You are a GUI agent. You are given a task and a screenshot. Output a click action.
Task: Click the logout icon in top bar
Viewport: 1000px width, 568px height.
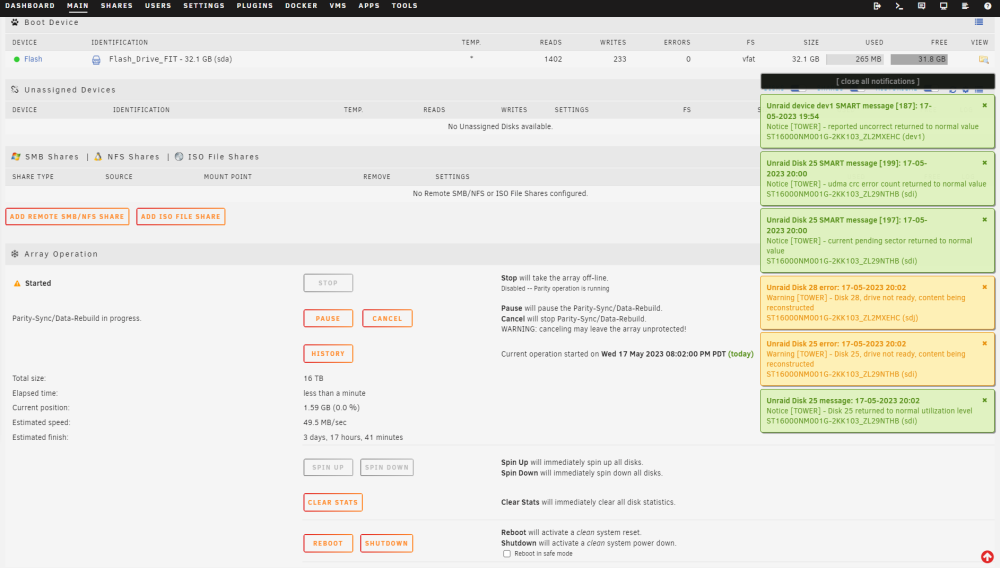[877, 6]
